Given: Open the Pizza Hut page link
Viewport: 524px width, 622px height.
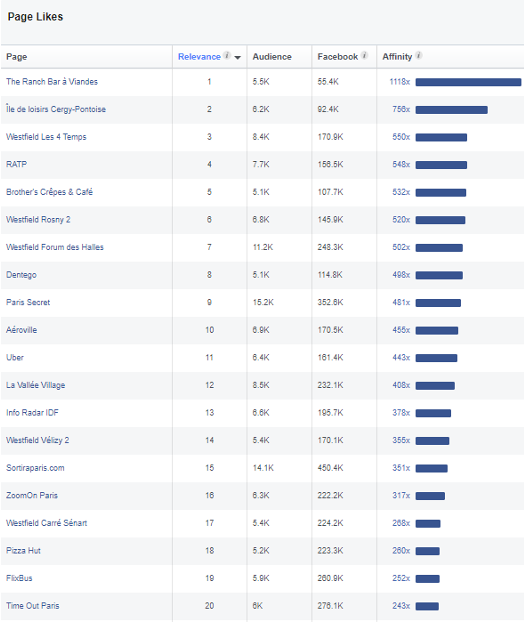Looking at the screenshot, I should point(23,551).
